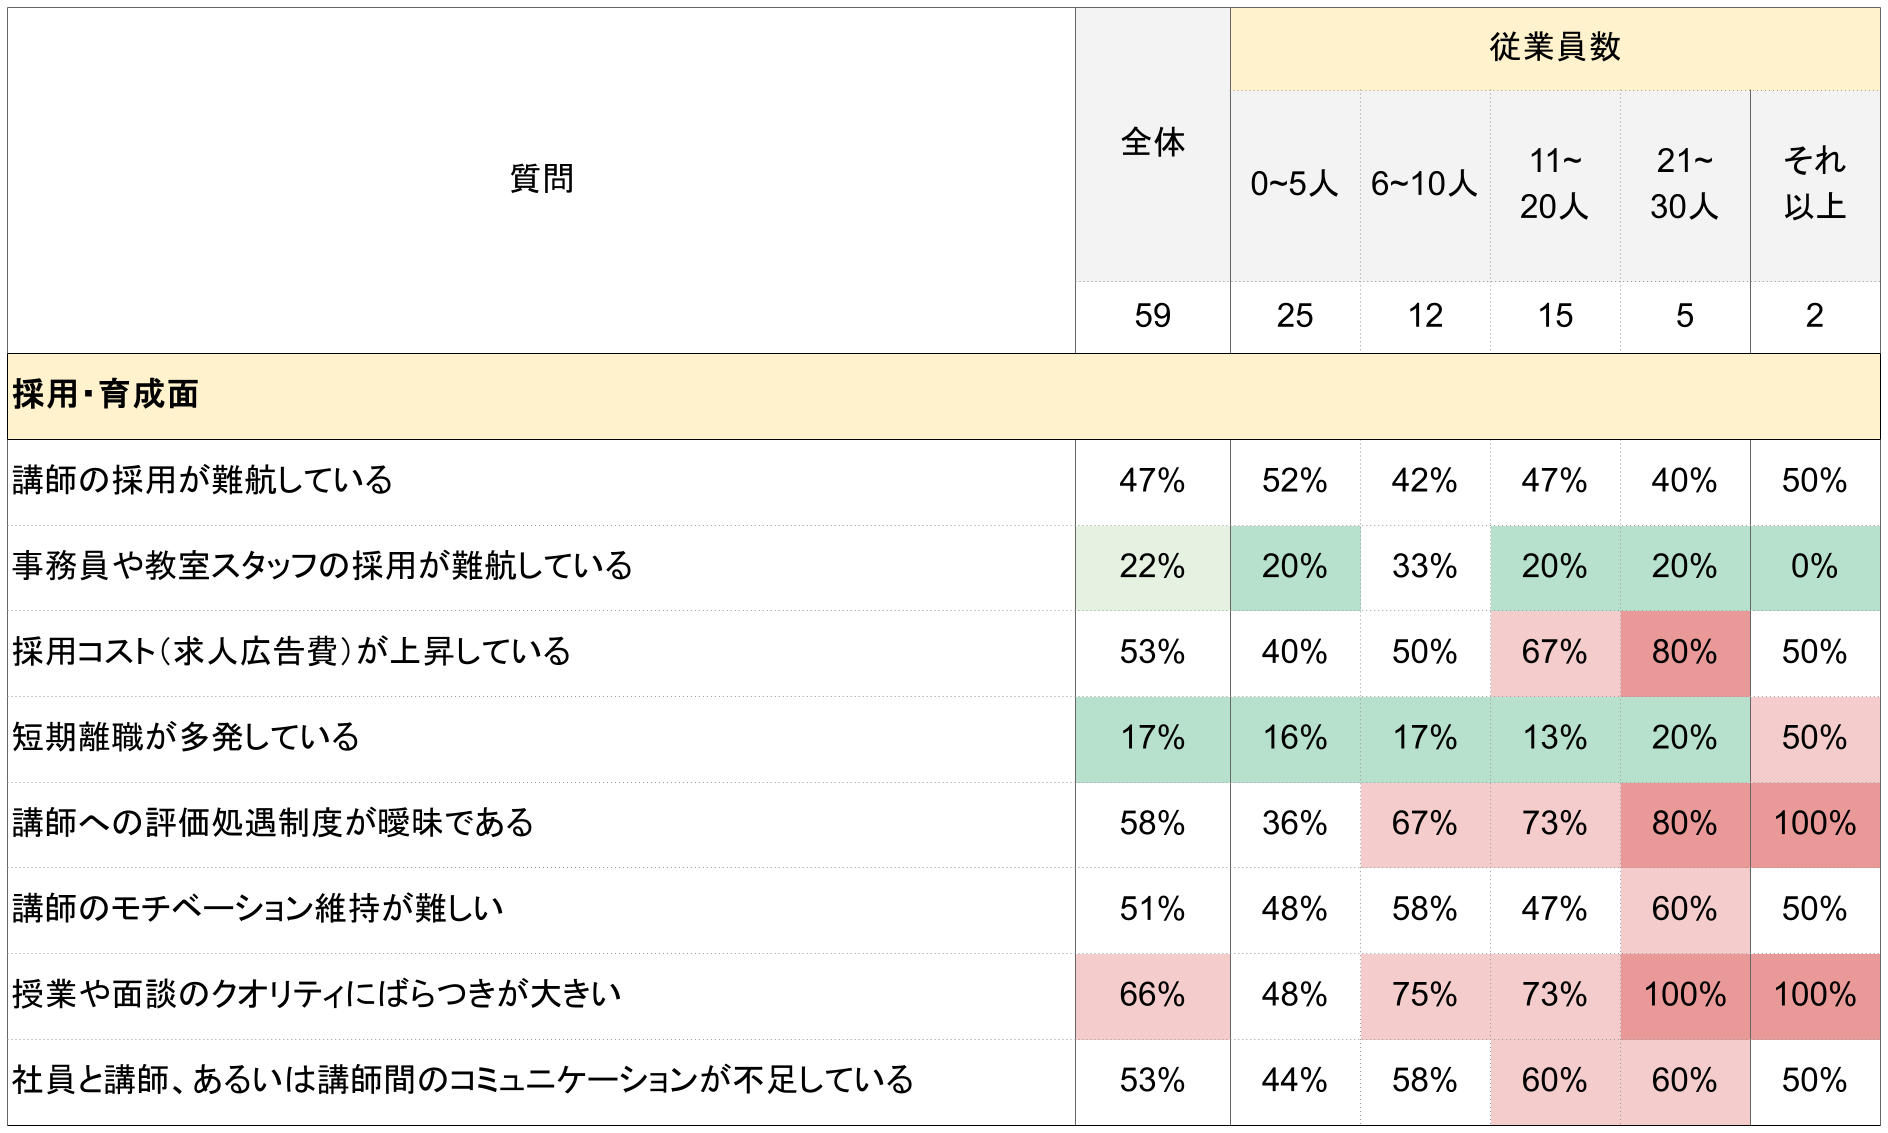
Task: Click the 従業員数 group header
Action: pyautogui.click(x=1554, y=48)
